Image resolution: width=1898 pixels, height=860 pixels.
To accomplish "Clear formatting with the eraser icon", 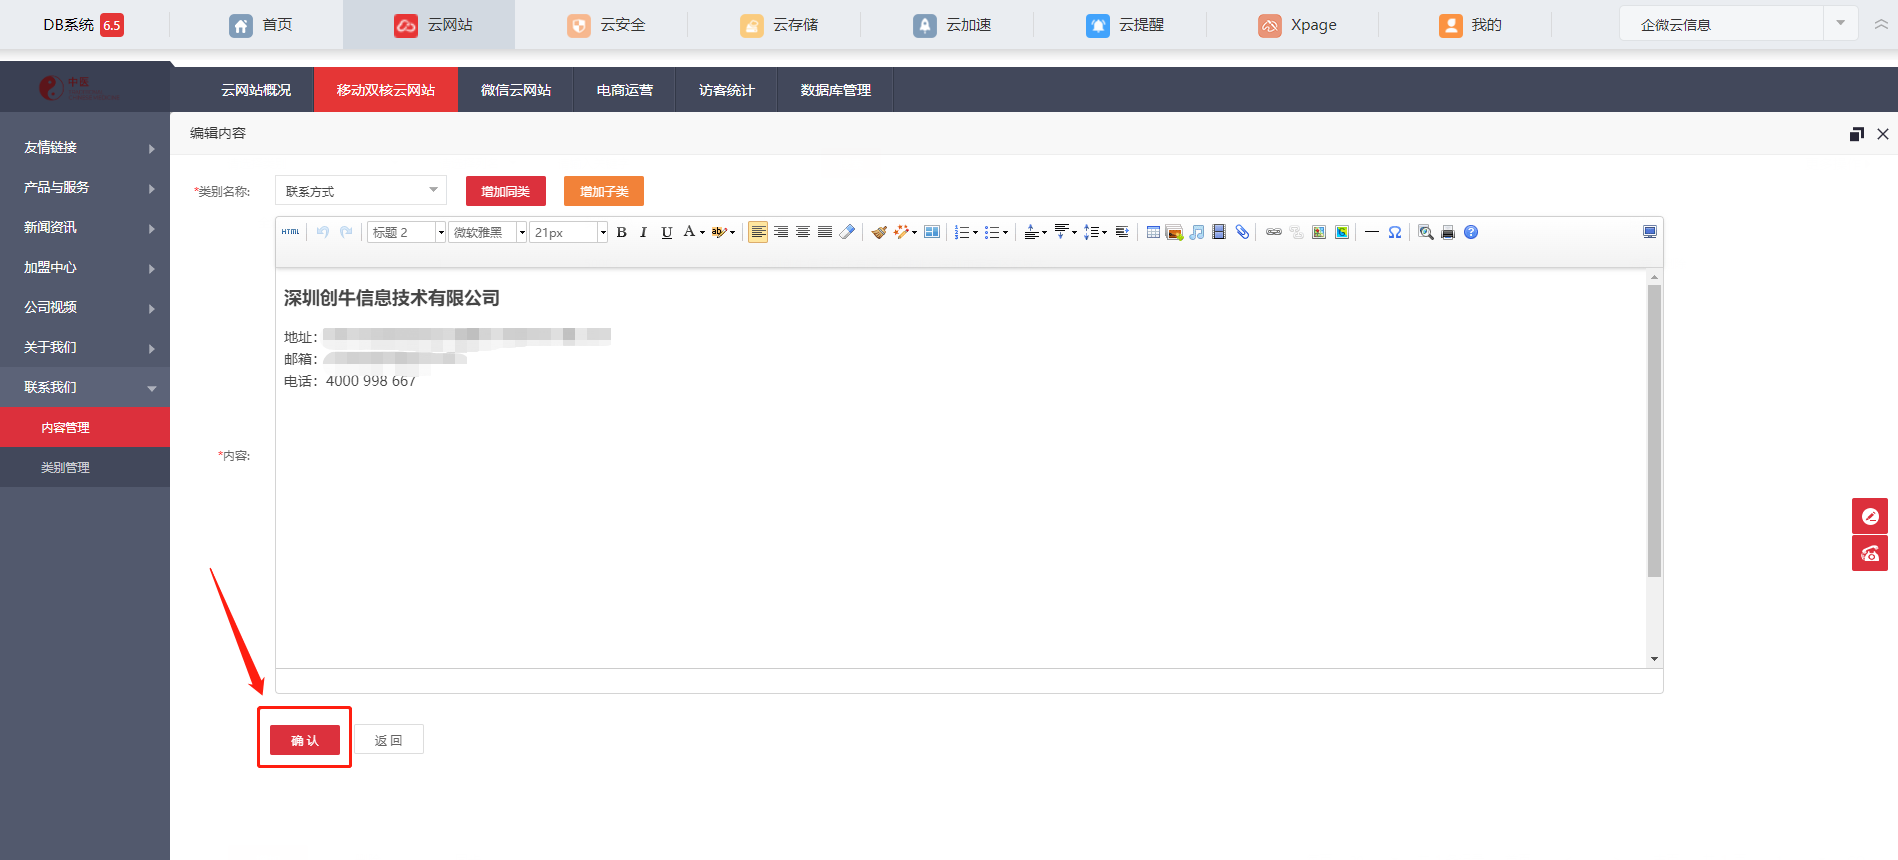I will 847,232.
